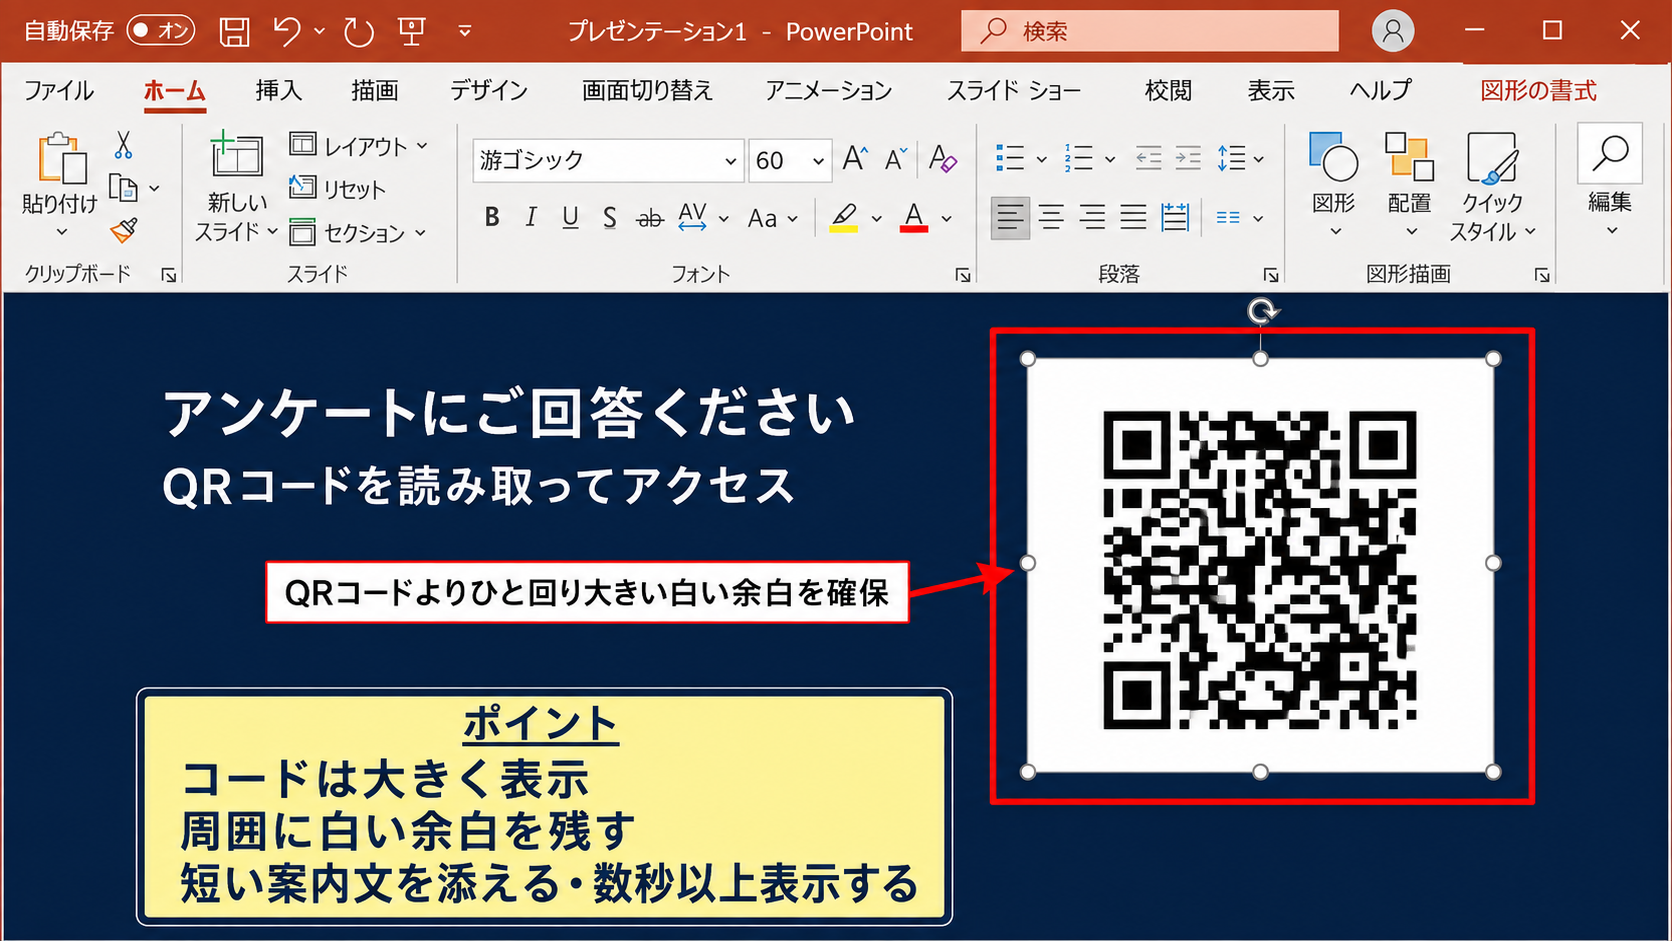The width and height of the screenshot is (1672, 941).
Task: Open the columns options icon
Action: (x=1229, y=218)
